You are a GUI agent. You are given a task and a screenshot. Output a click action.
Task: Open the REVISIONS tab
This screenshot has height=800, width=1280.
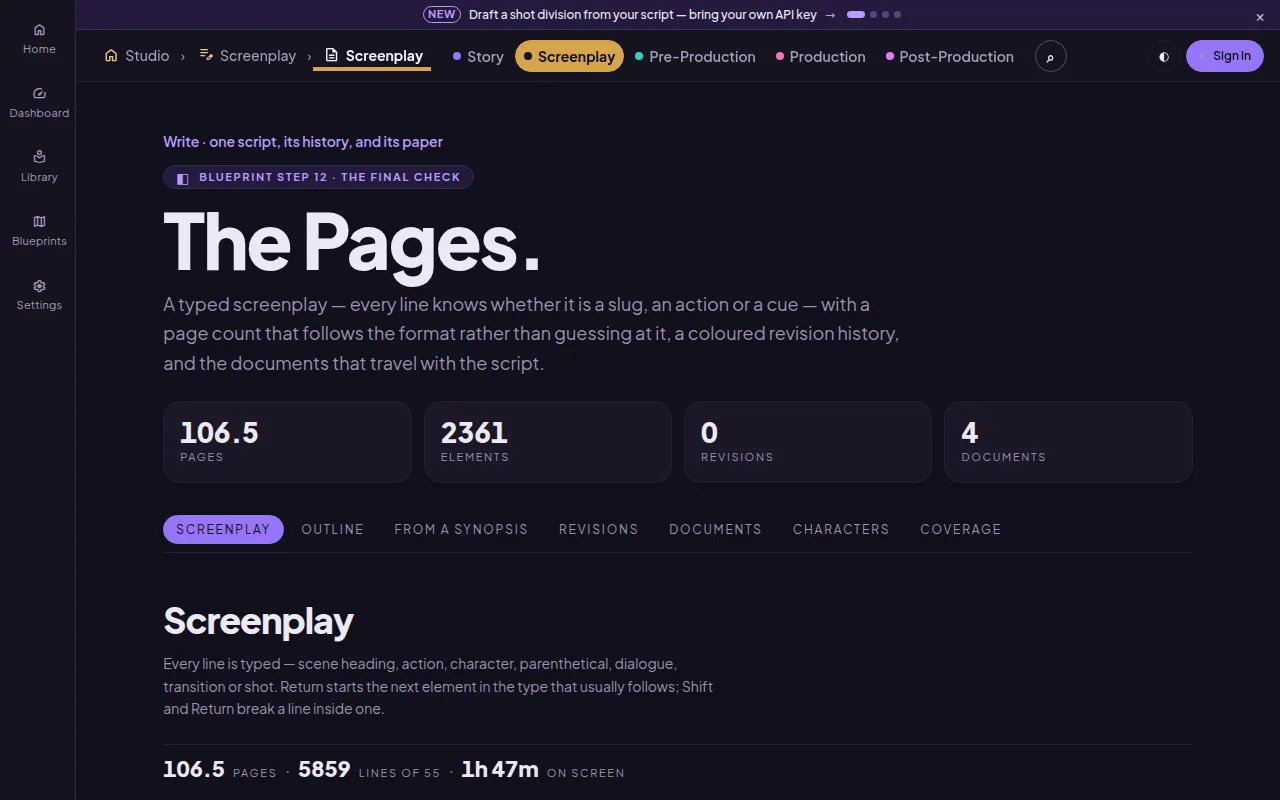pyautogui.click(x=598, y=529)
